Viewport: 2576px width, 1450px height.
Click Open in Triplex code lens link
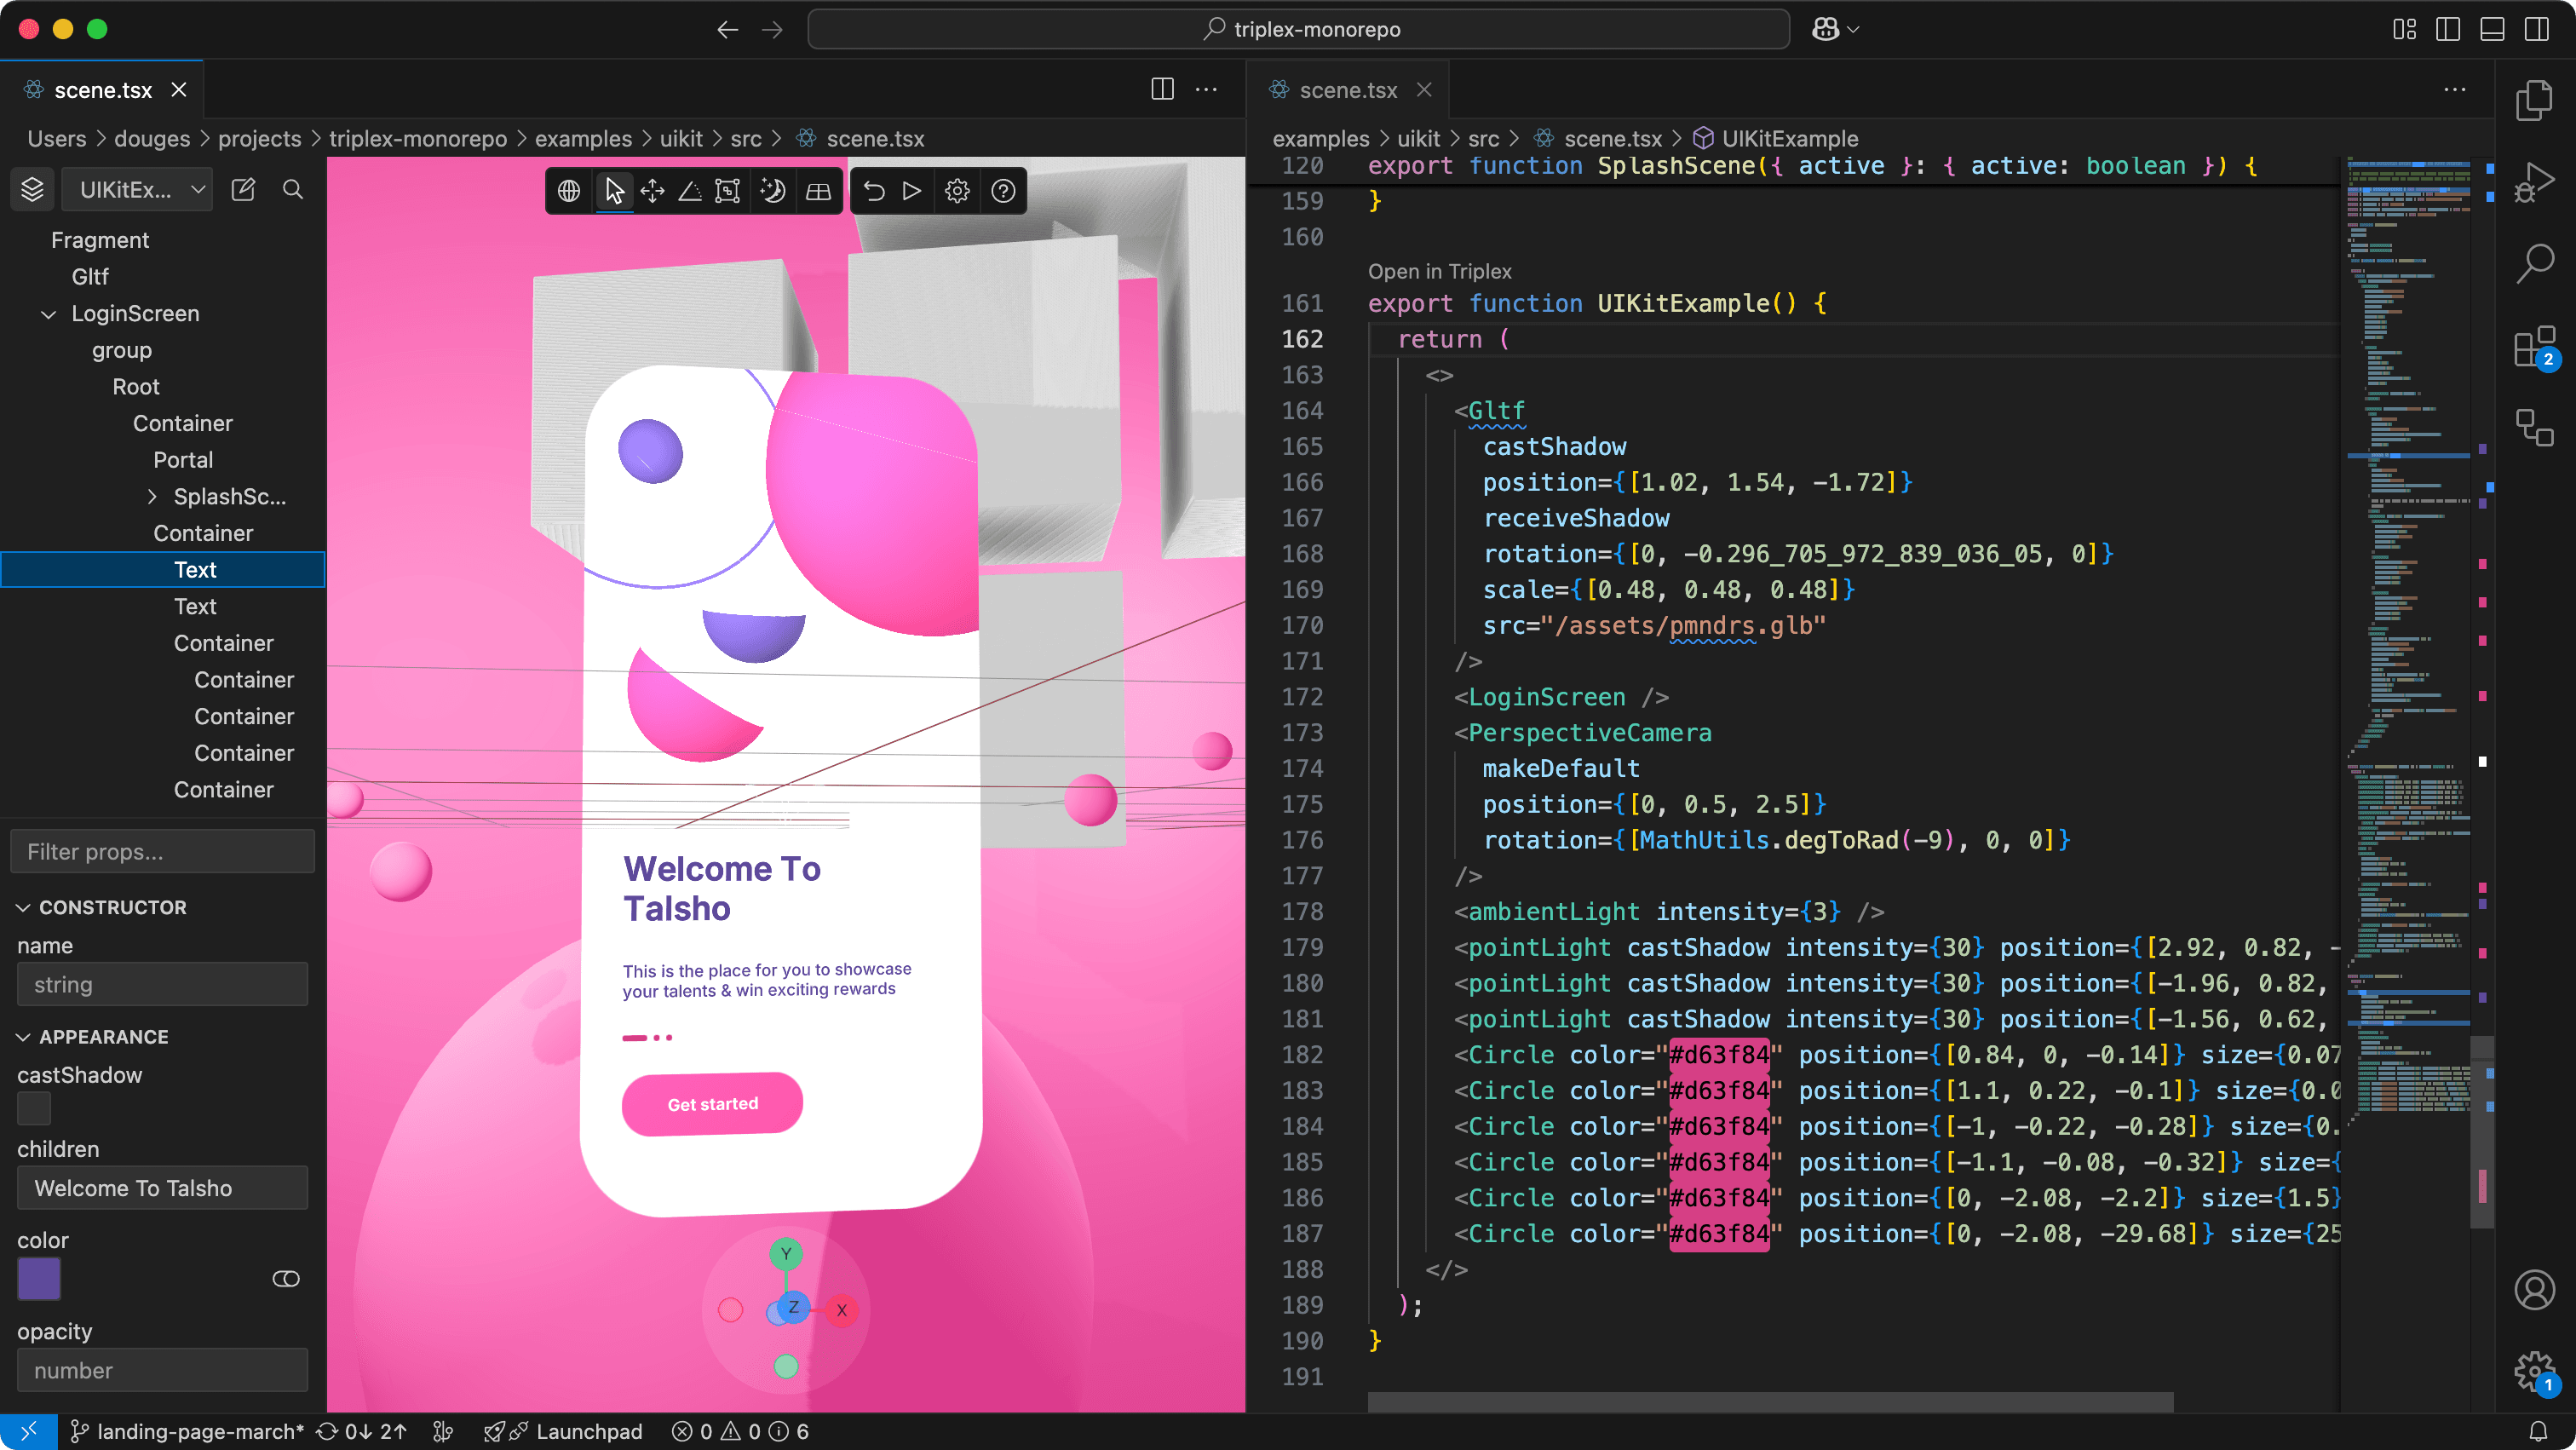pyautogui.click(x=1439, y=271)
